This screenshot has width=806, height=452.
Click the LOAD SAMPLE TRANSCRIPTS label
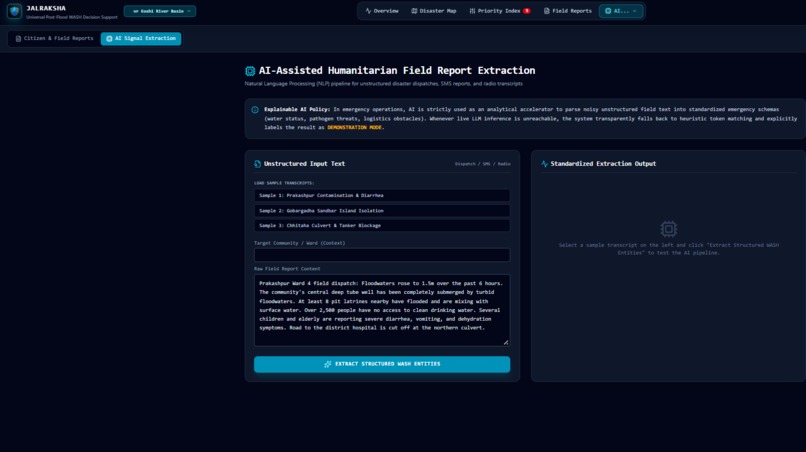284,183
